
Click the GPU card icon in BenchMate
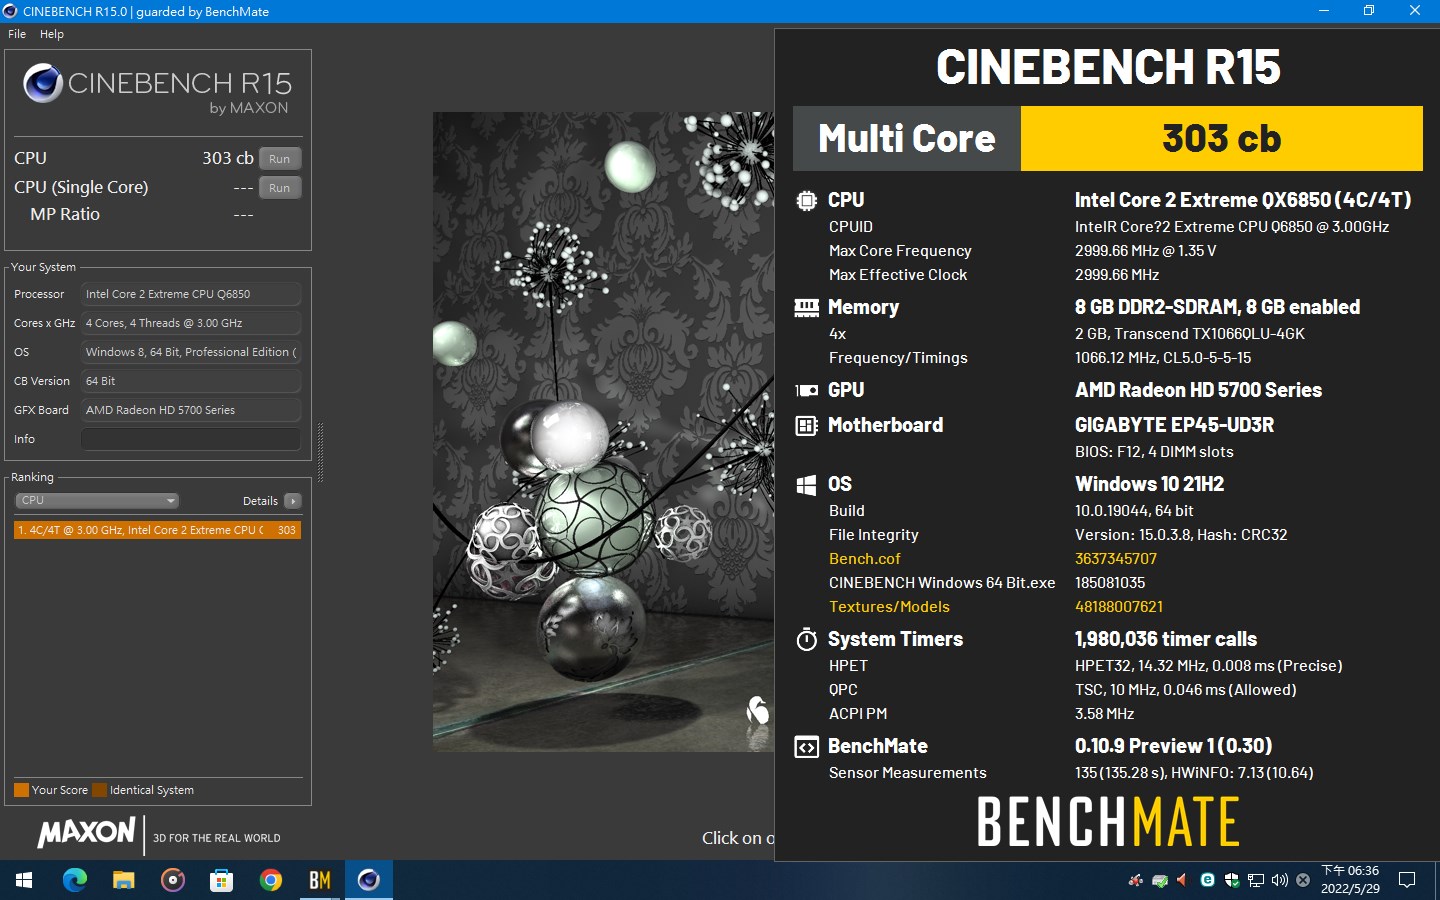click(806, 391)
